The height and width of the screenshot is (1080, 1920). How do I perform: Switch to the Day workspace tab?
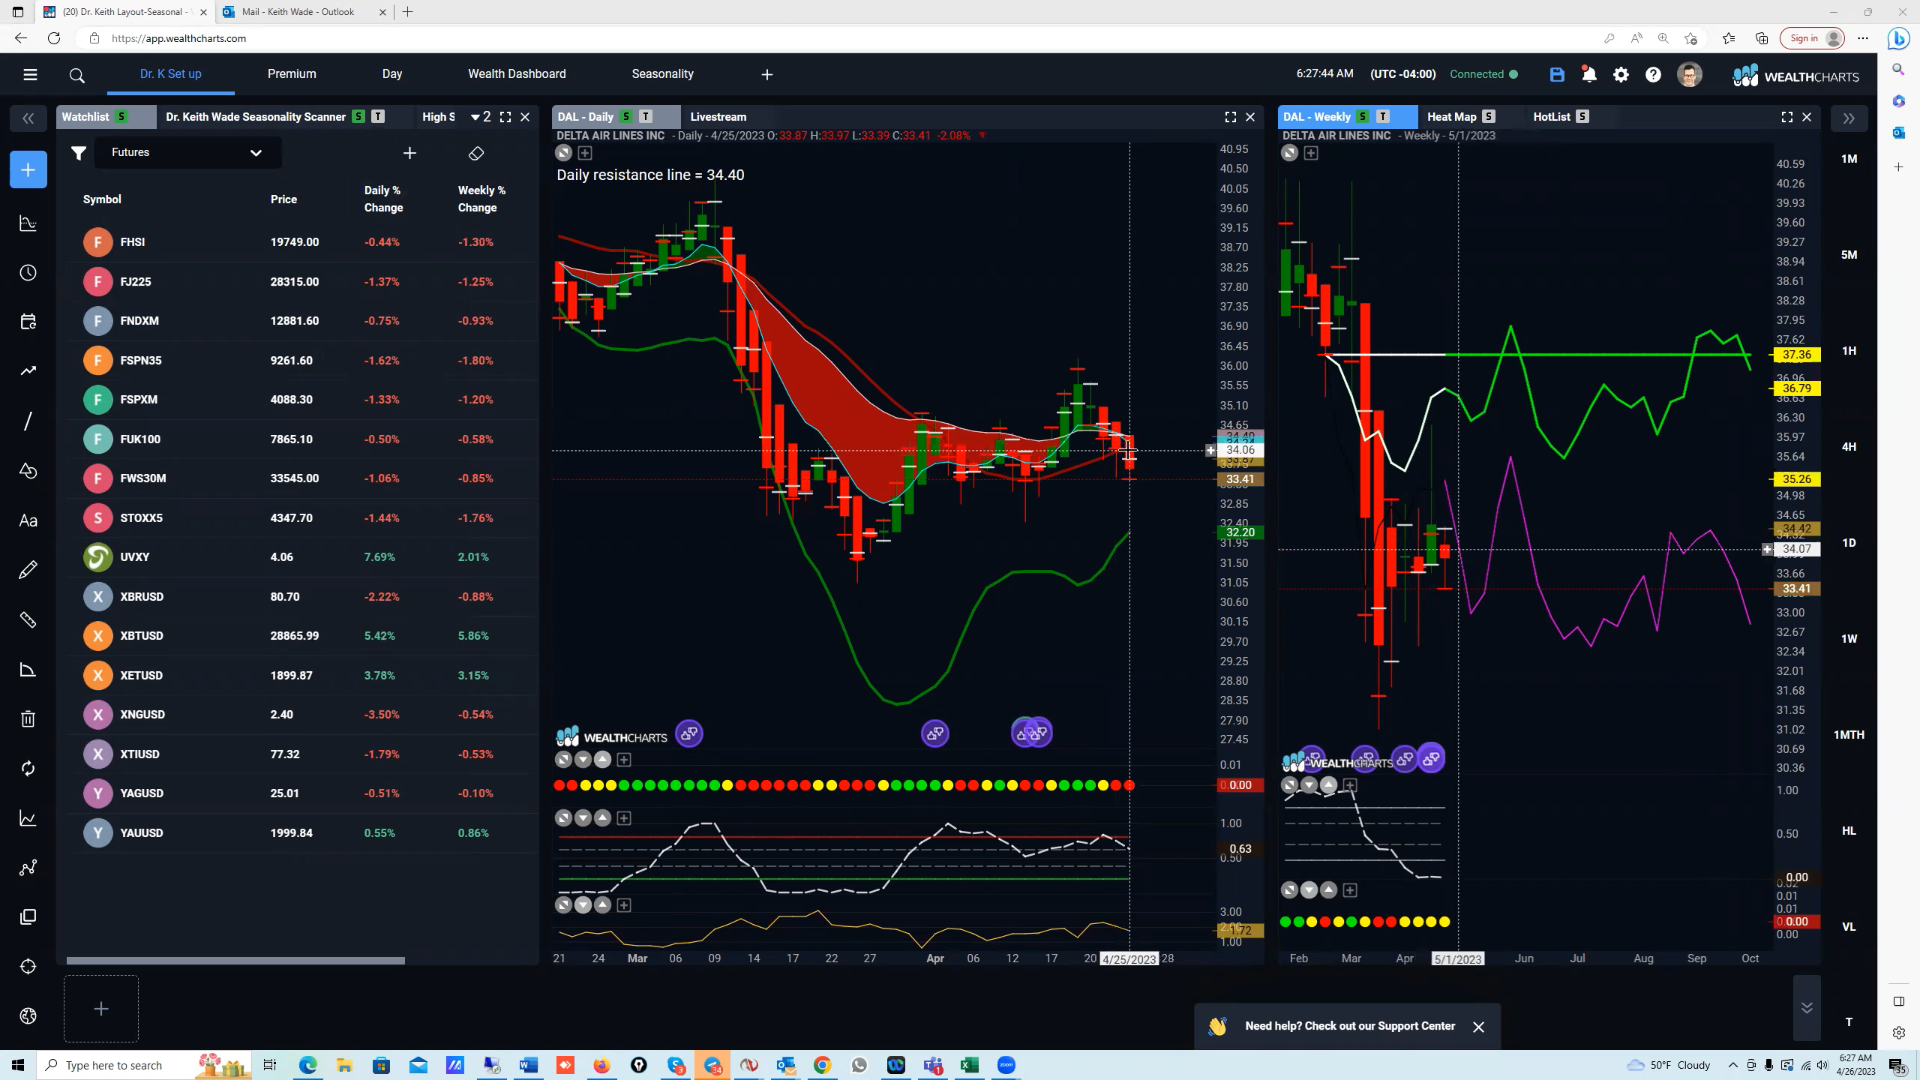[x=392, y=74]
